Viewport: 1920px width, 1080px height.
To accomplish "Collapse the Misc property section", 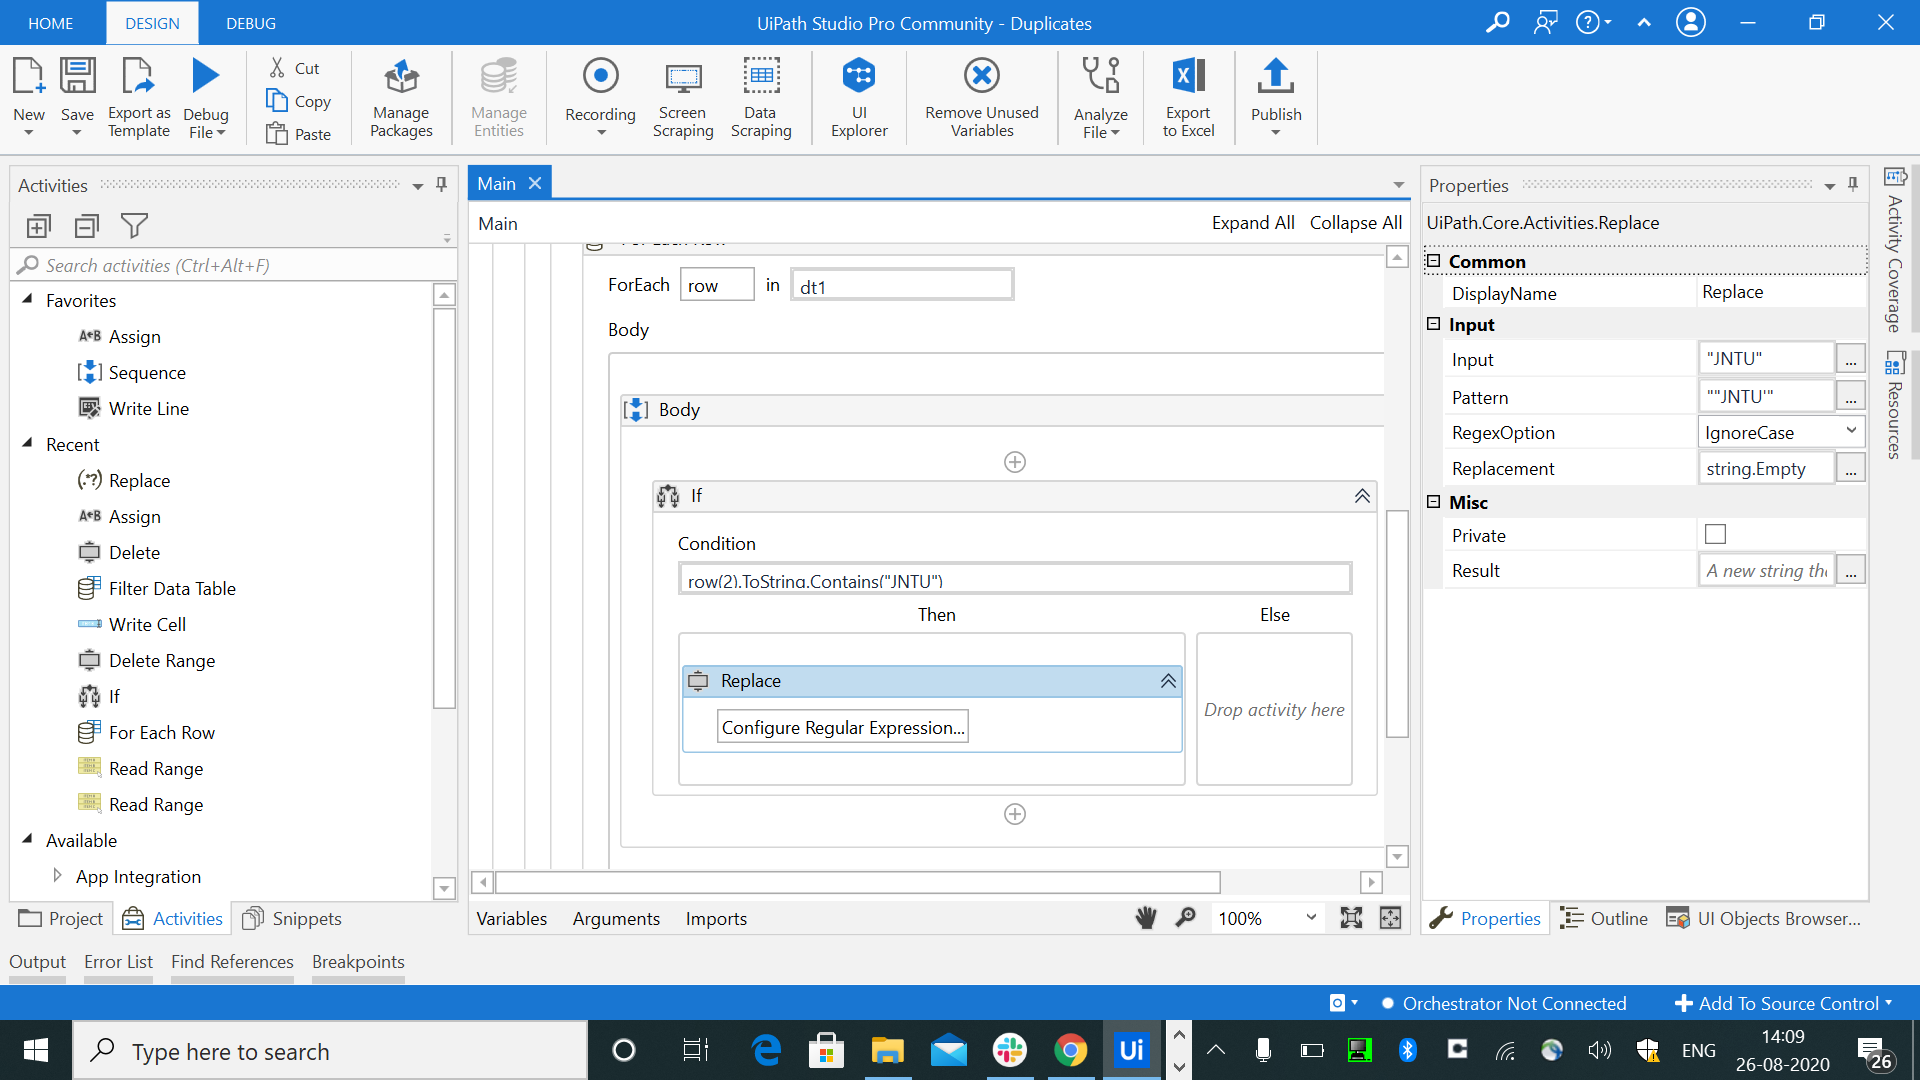I will click(x=1433, y=502).
